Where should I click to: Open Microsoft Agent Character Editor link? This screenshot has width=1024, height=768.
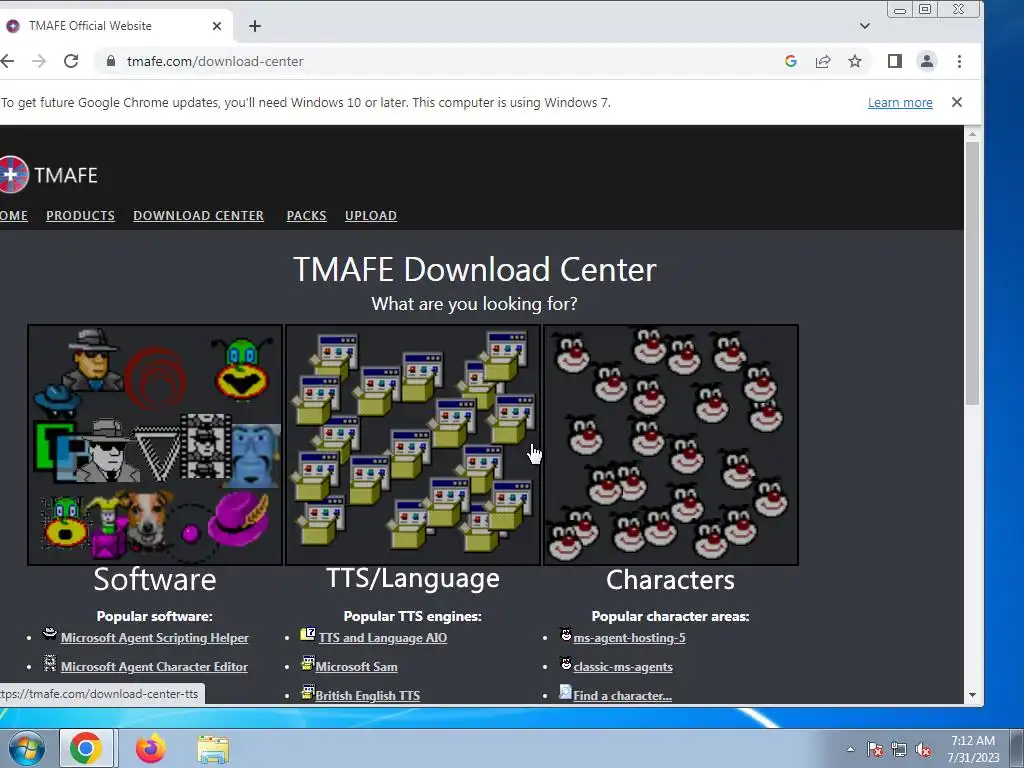tap(154, 667)
